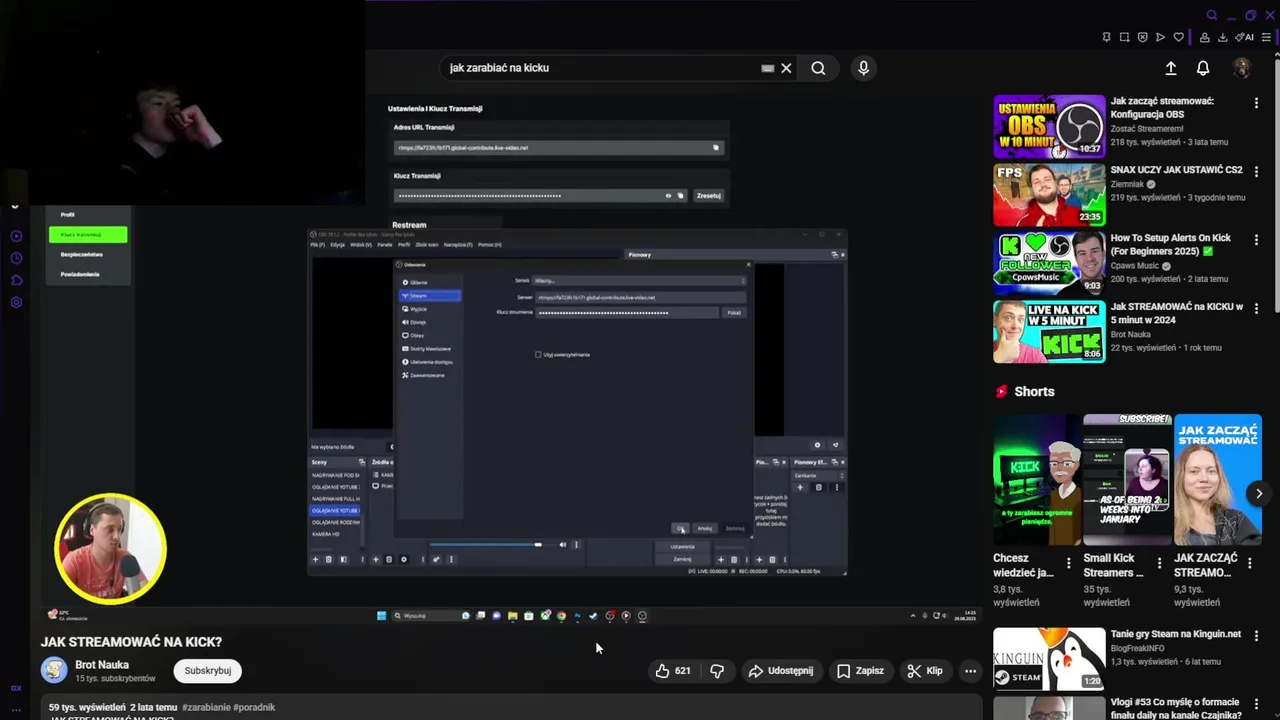The height and width of the screenshot is (720, 1280).
Task: Open Ustawienia OBS w 10 minut thumbnail
Action: click(1049, 127)
